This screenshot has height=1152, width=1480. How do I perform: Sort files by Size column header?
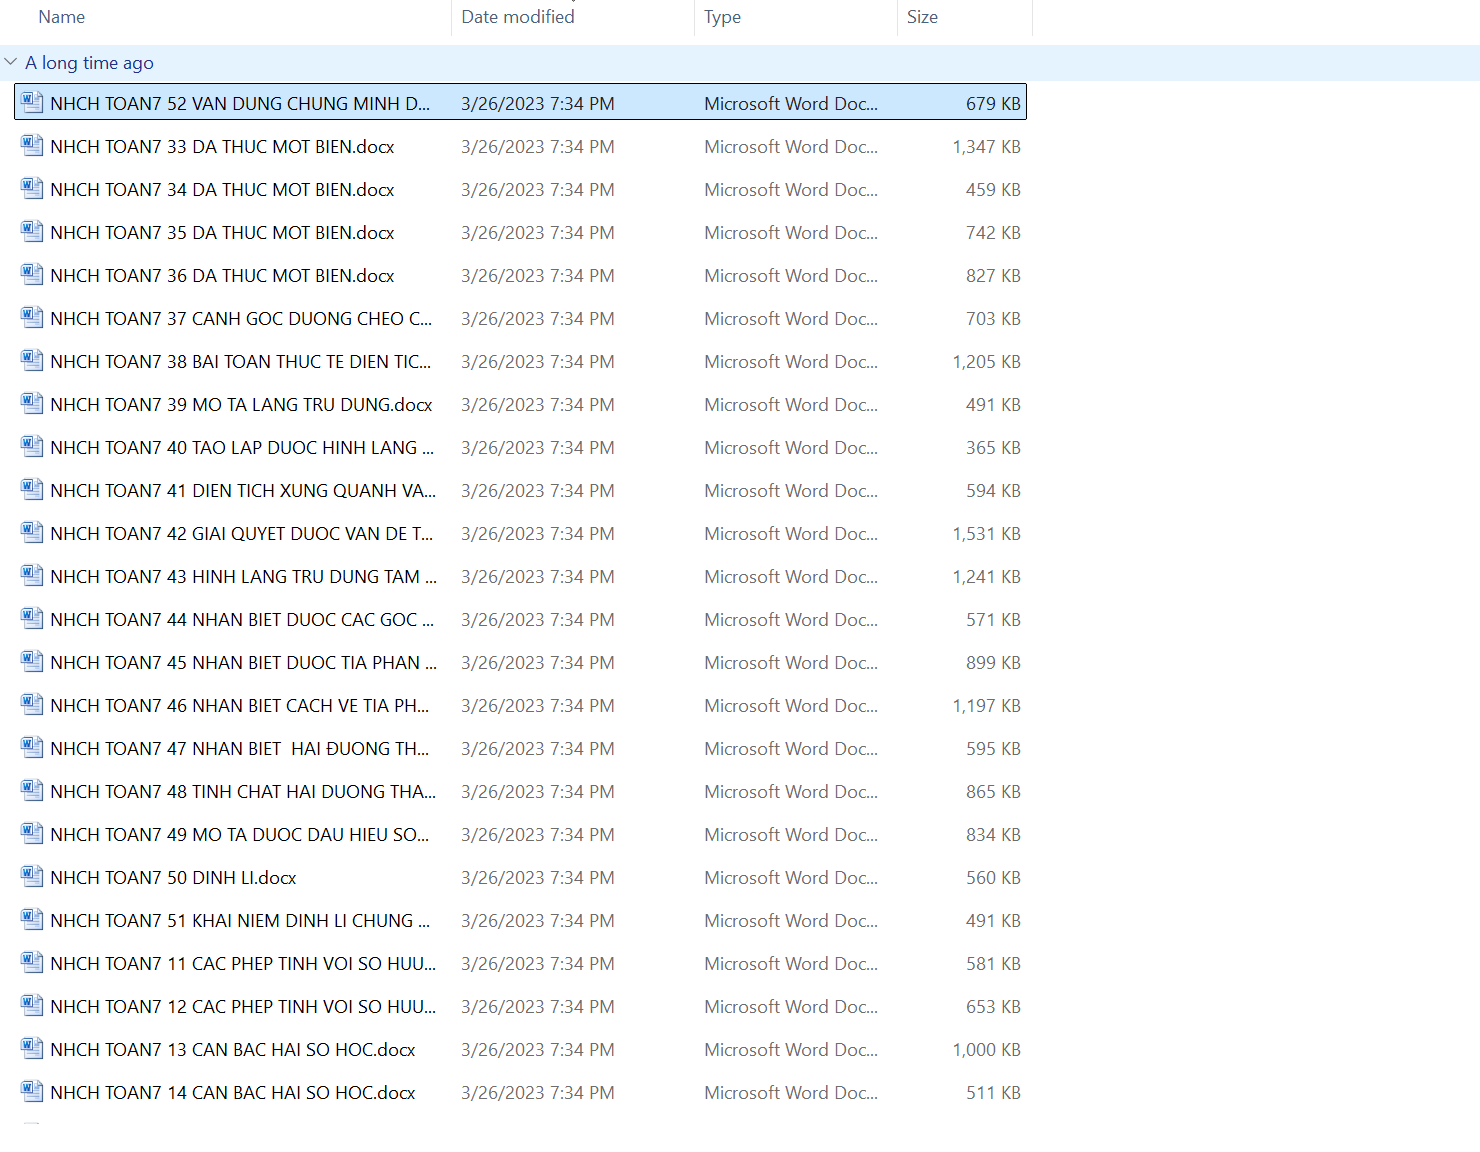[922, 17]
